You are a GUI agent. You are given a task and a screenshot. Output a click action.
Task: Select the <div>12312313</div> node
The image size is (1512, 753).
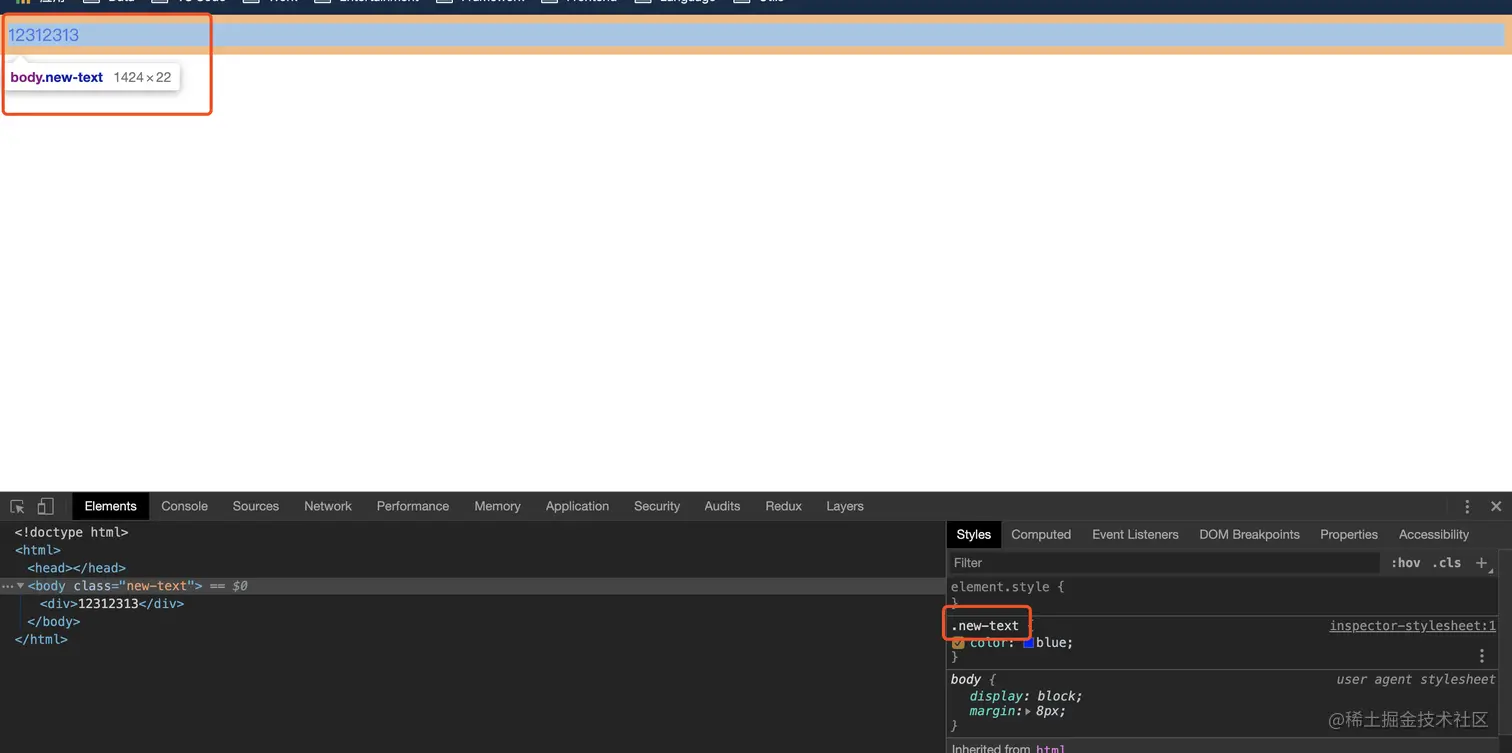point(112,604)
